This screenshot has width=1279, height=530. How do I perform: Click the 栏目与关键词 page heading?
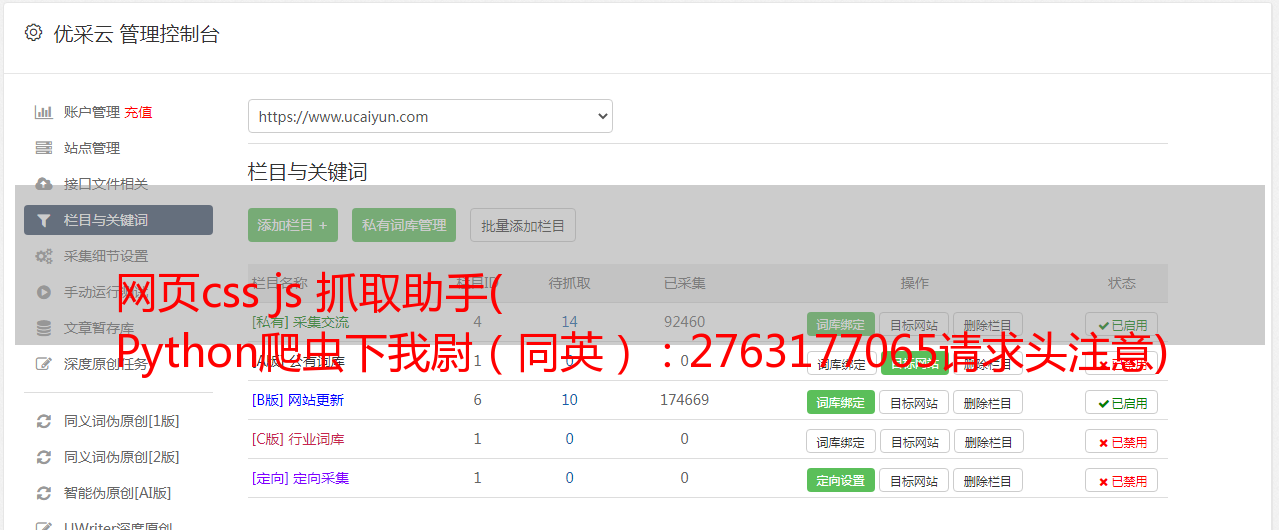308,172
